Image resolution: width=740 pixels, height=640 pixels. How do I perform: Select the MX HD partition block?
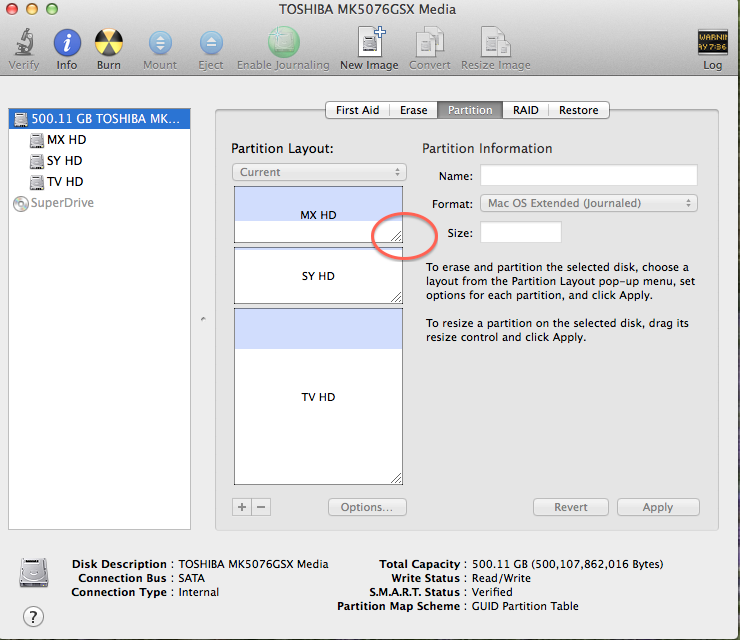click(x=318, y=215)
